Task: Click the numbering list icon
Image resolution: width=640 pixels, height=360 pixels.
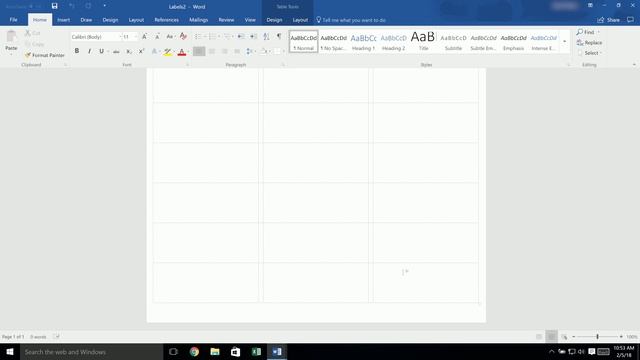Action: (x=212, y=37)
